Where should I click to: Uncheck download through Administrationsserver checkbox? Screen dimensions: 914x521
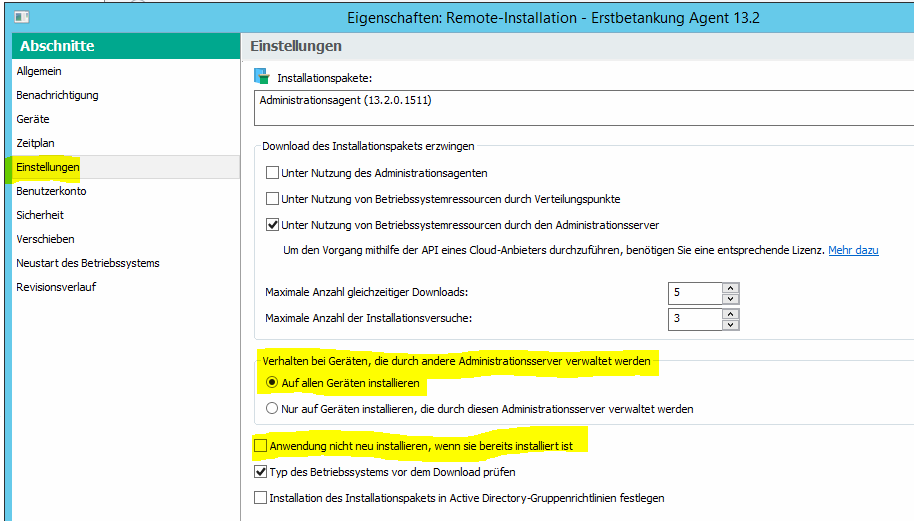point(272,225)
